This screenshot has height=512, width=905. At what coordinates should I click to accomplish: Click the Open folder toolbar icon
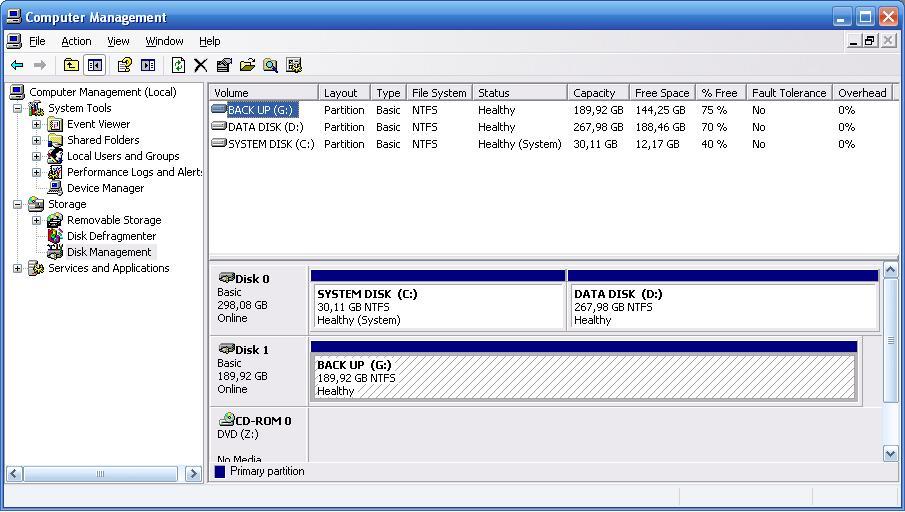[247, 65]
